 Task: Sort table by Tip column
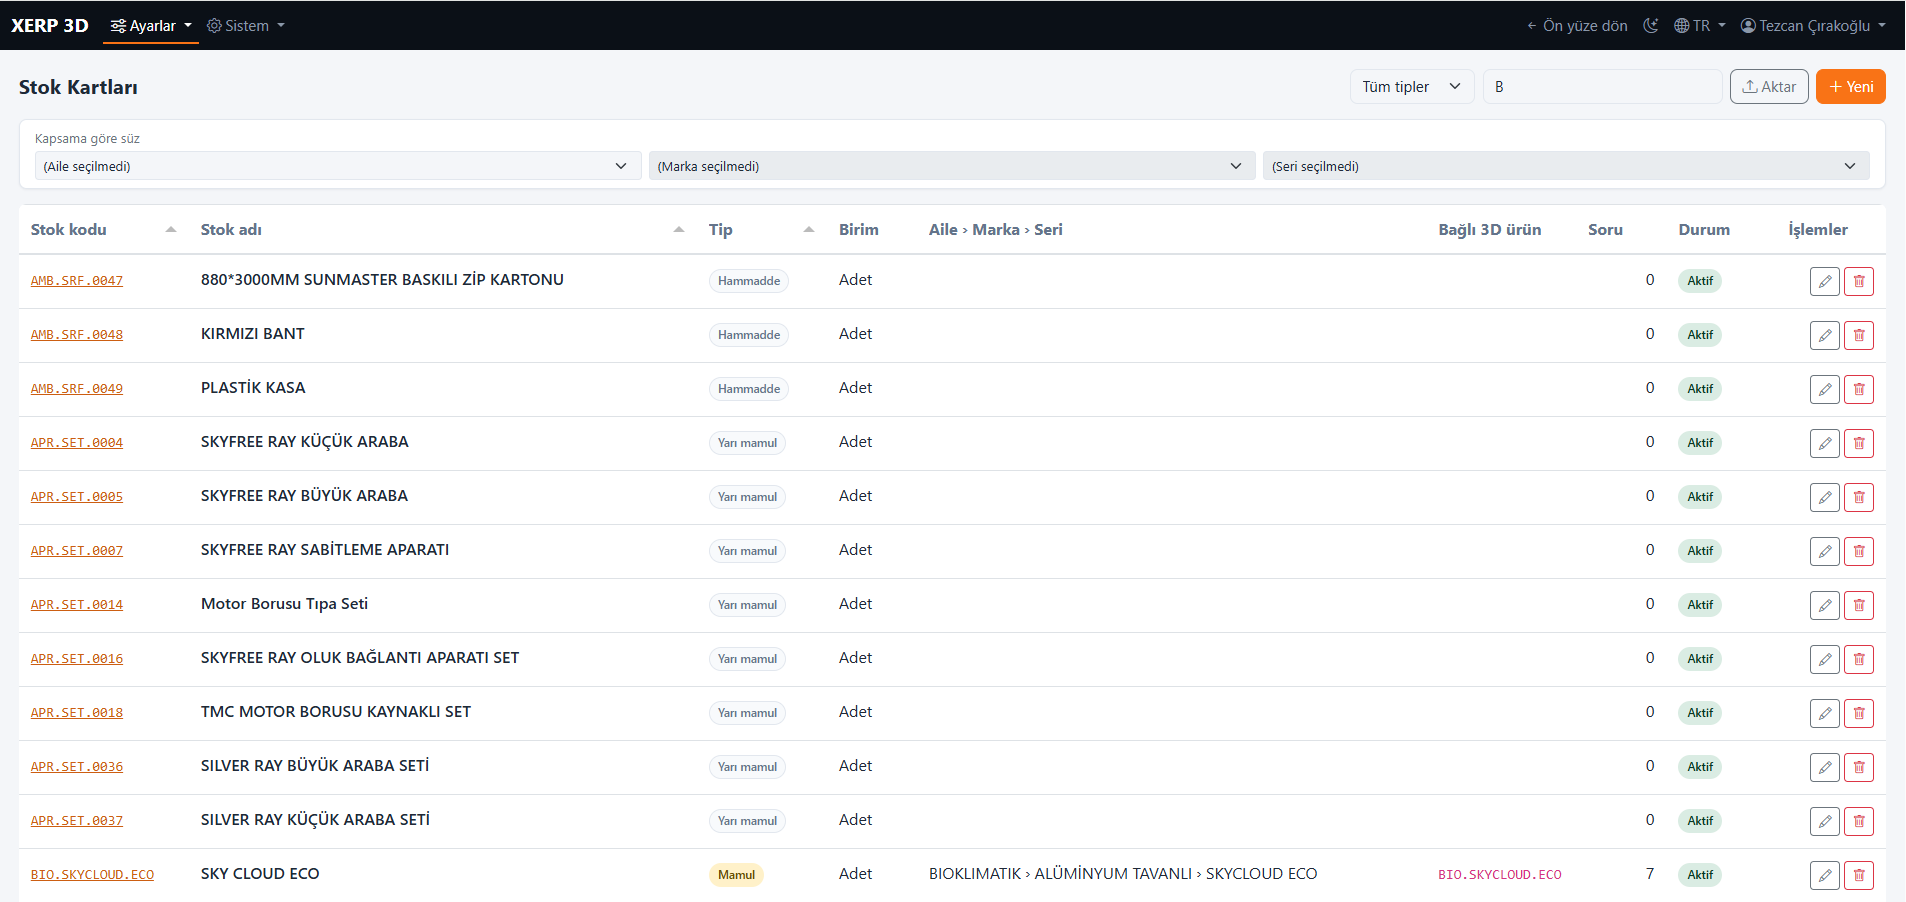pyautogui.click(x=761, y=230)
